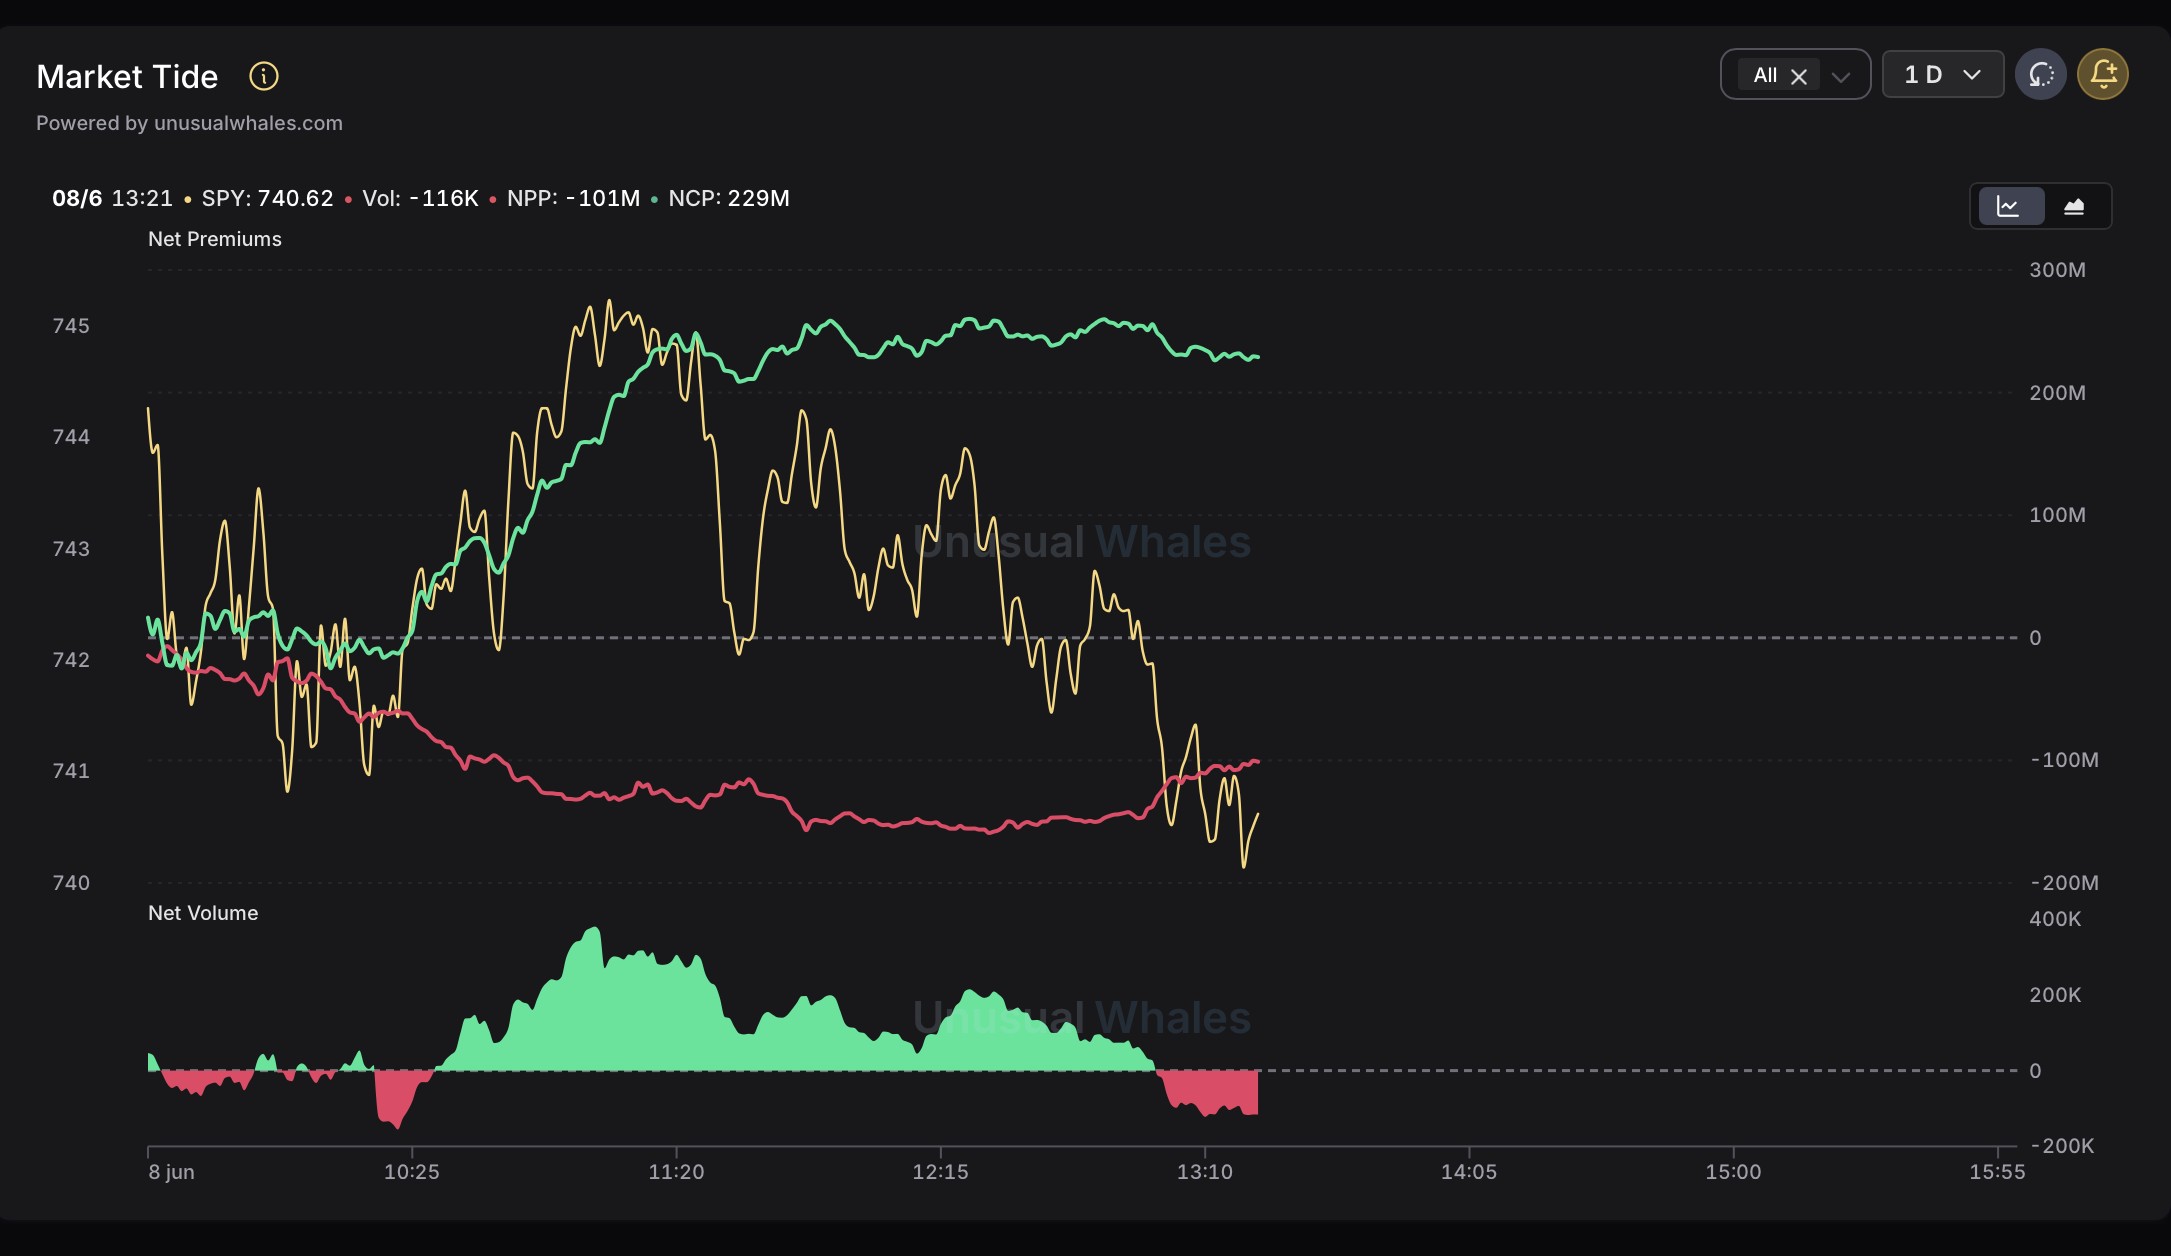Screen dimensions: 2171x1256
Task: Click the -200M premium axis label
Action: point(2065,883)
